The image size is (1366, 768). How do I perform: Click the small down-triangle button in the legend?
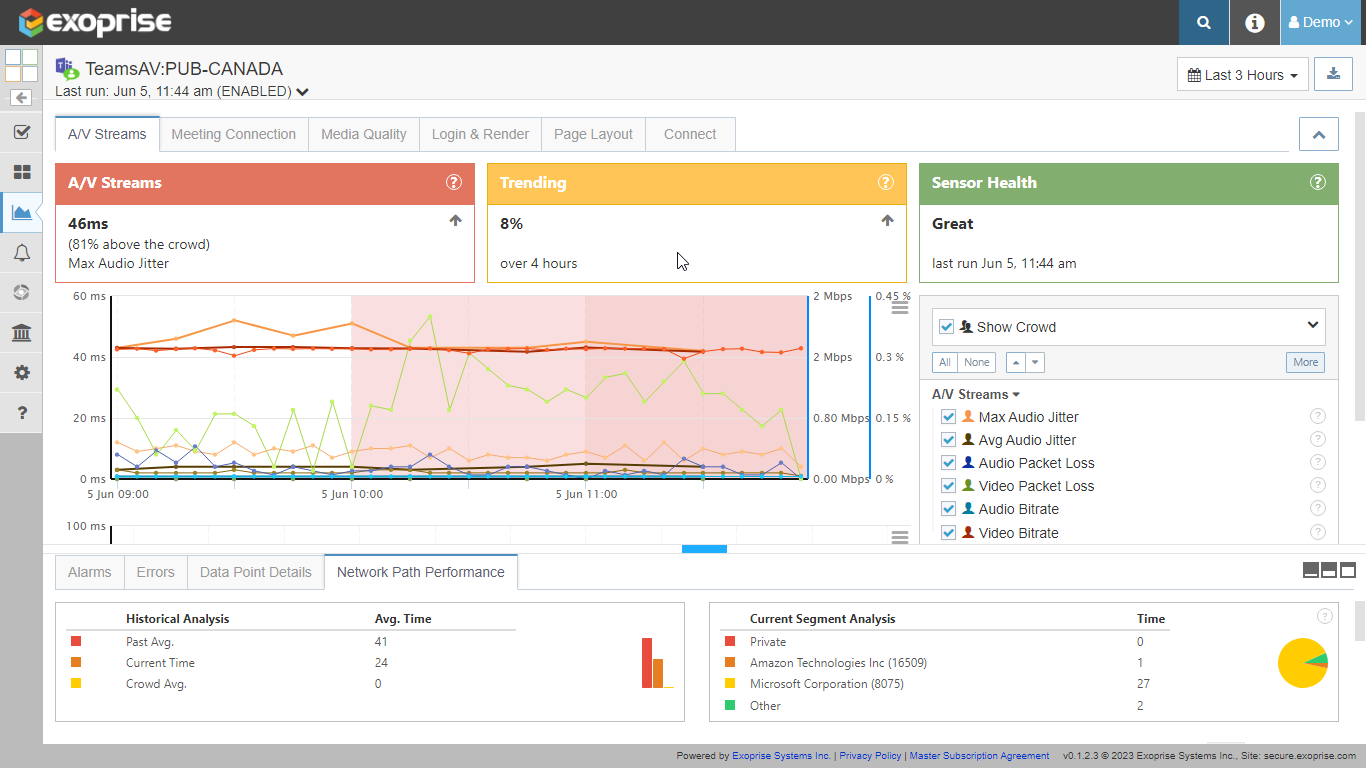pos(1036,362)
